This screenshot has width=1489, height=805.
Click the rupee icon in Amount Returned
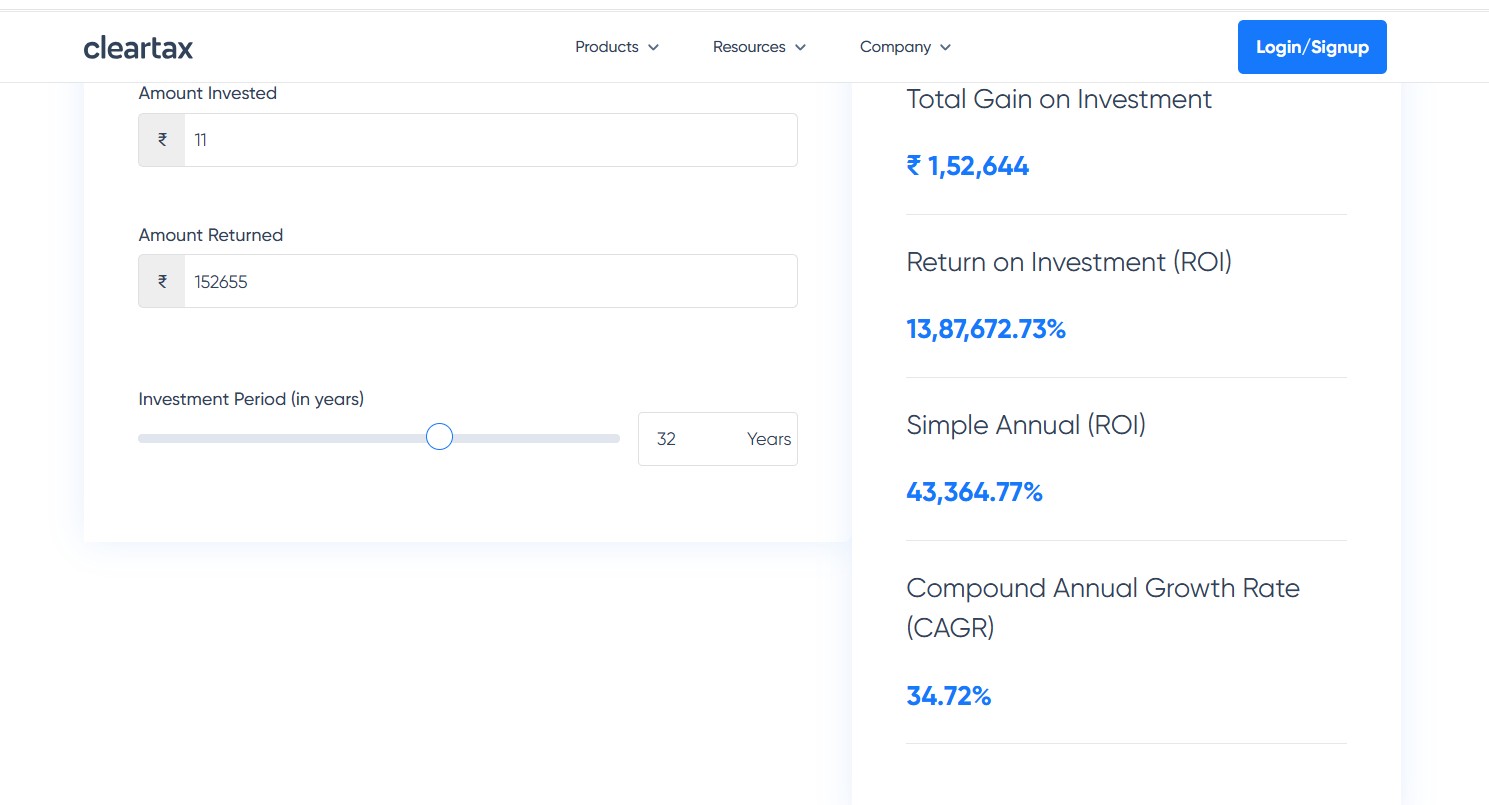click(x=162, y=282)
